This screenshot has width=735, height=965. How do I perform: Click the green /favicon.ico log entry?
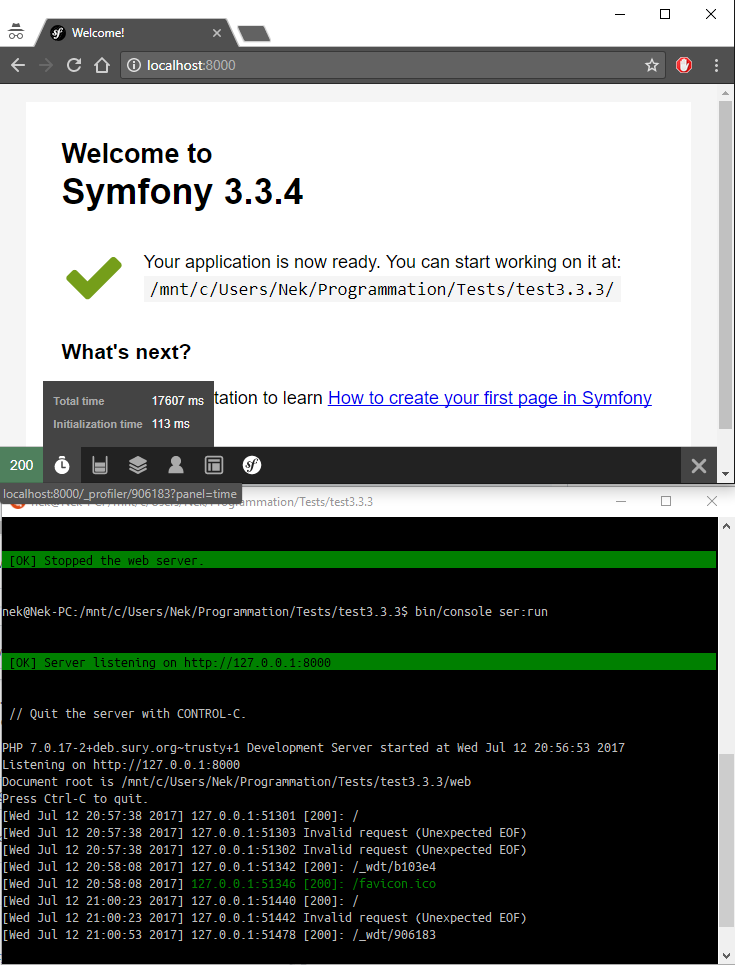313,884
